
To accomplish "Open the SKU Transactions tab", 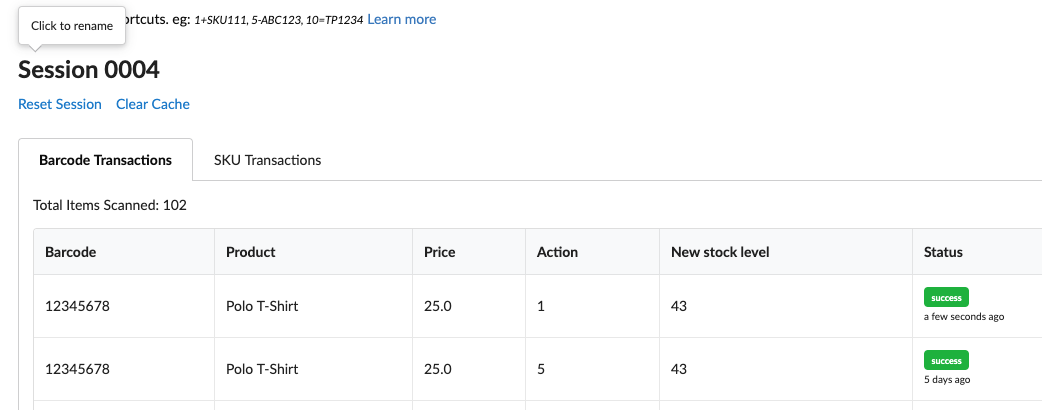I will point(267,160).
